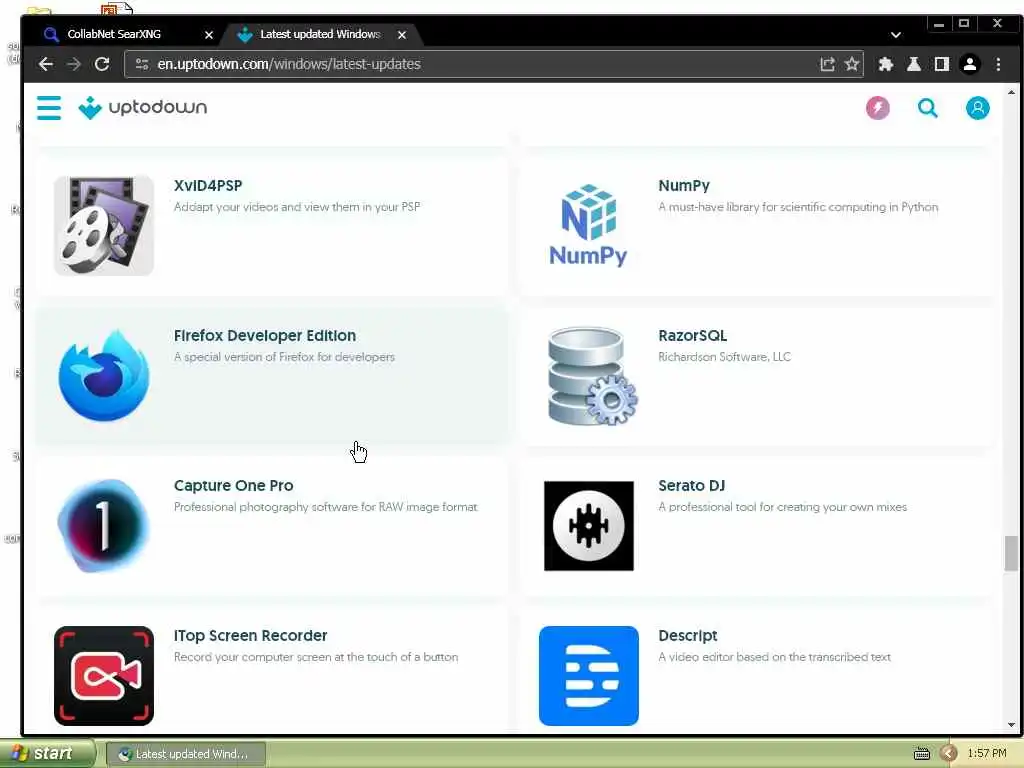The height and width of the screenshot is (768, 1024).
Task: Open the Chrome profile avatar
Action: click(x=970, y=64)
